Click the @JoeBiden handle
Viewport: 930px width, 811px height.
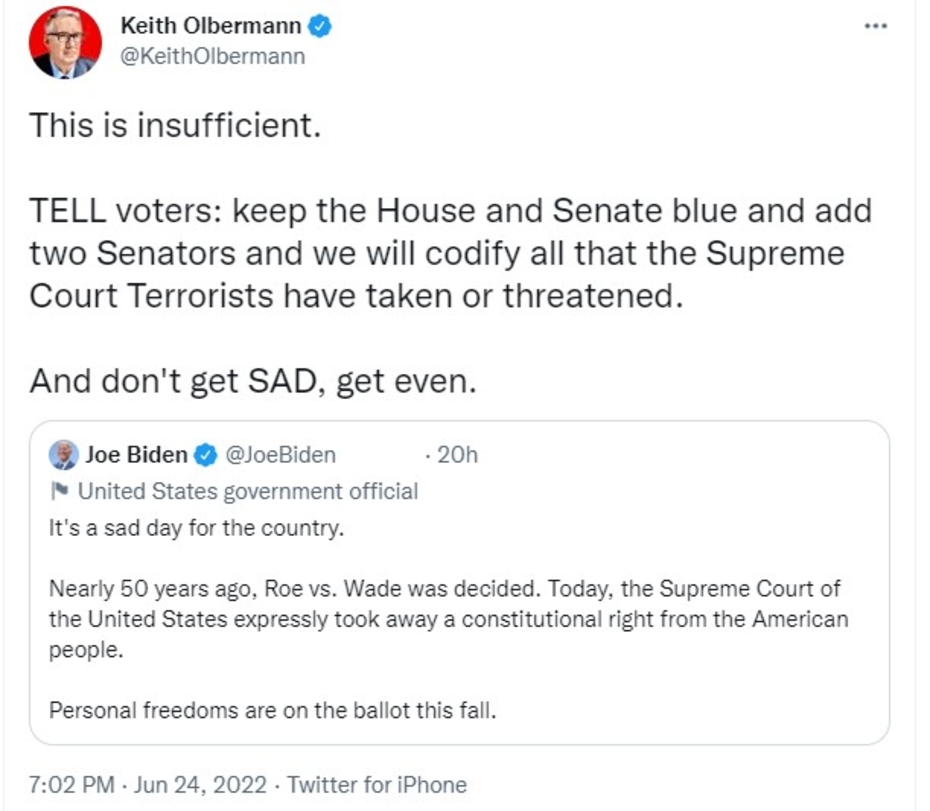pyautogui.click(x=281, y=456)
